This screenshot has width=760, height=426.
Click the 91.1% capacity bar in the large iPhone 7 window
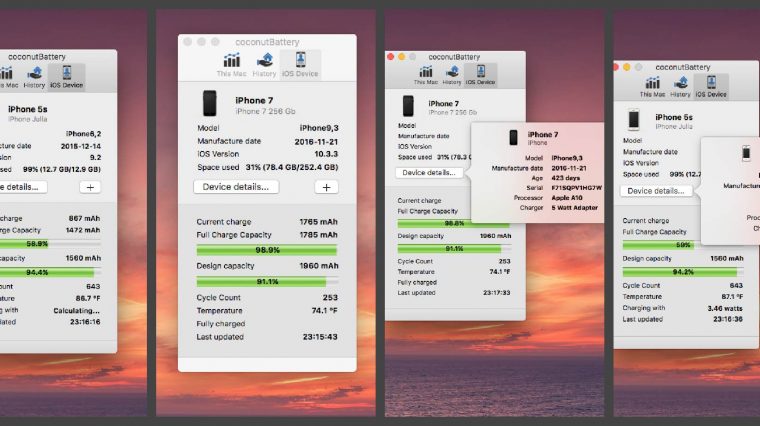pos(267,282)
